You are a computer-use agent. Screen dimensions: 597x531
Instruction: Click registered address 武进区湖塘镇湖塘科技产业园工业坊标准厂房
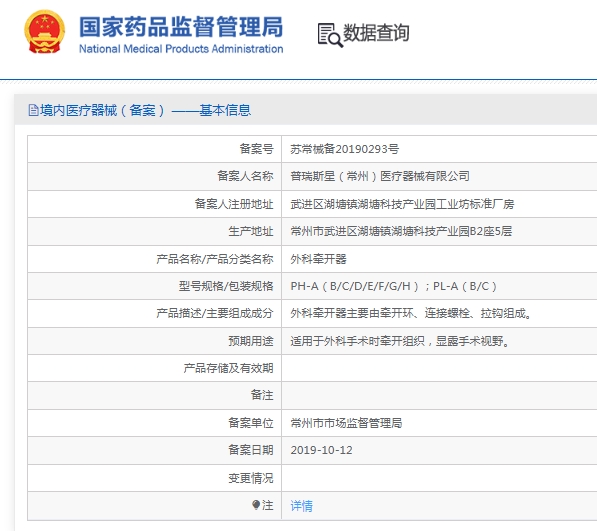402,204
